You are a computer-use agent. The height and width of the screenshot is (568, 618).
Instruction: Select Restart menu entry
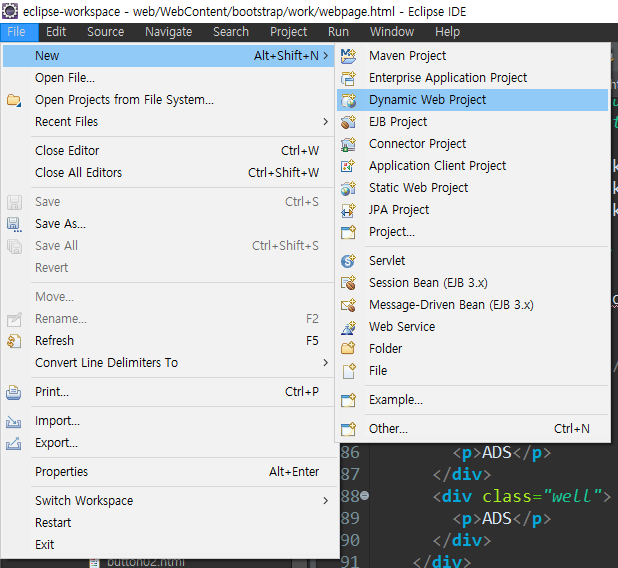tap(168, 523)
